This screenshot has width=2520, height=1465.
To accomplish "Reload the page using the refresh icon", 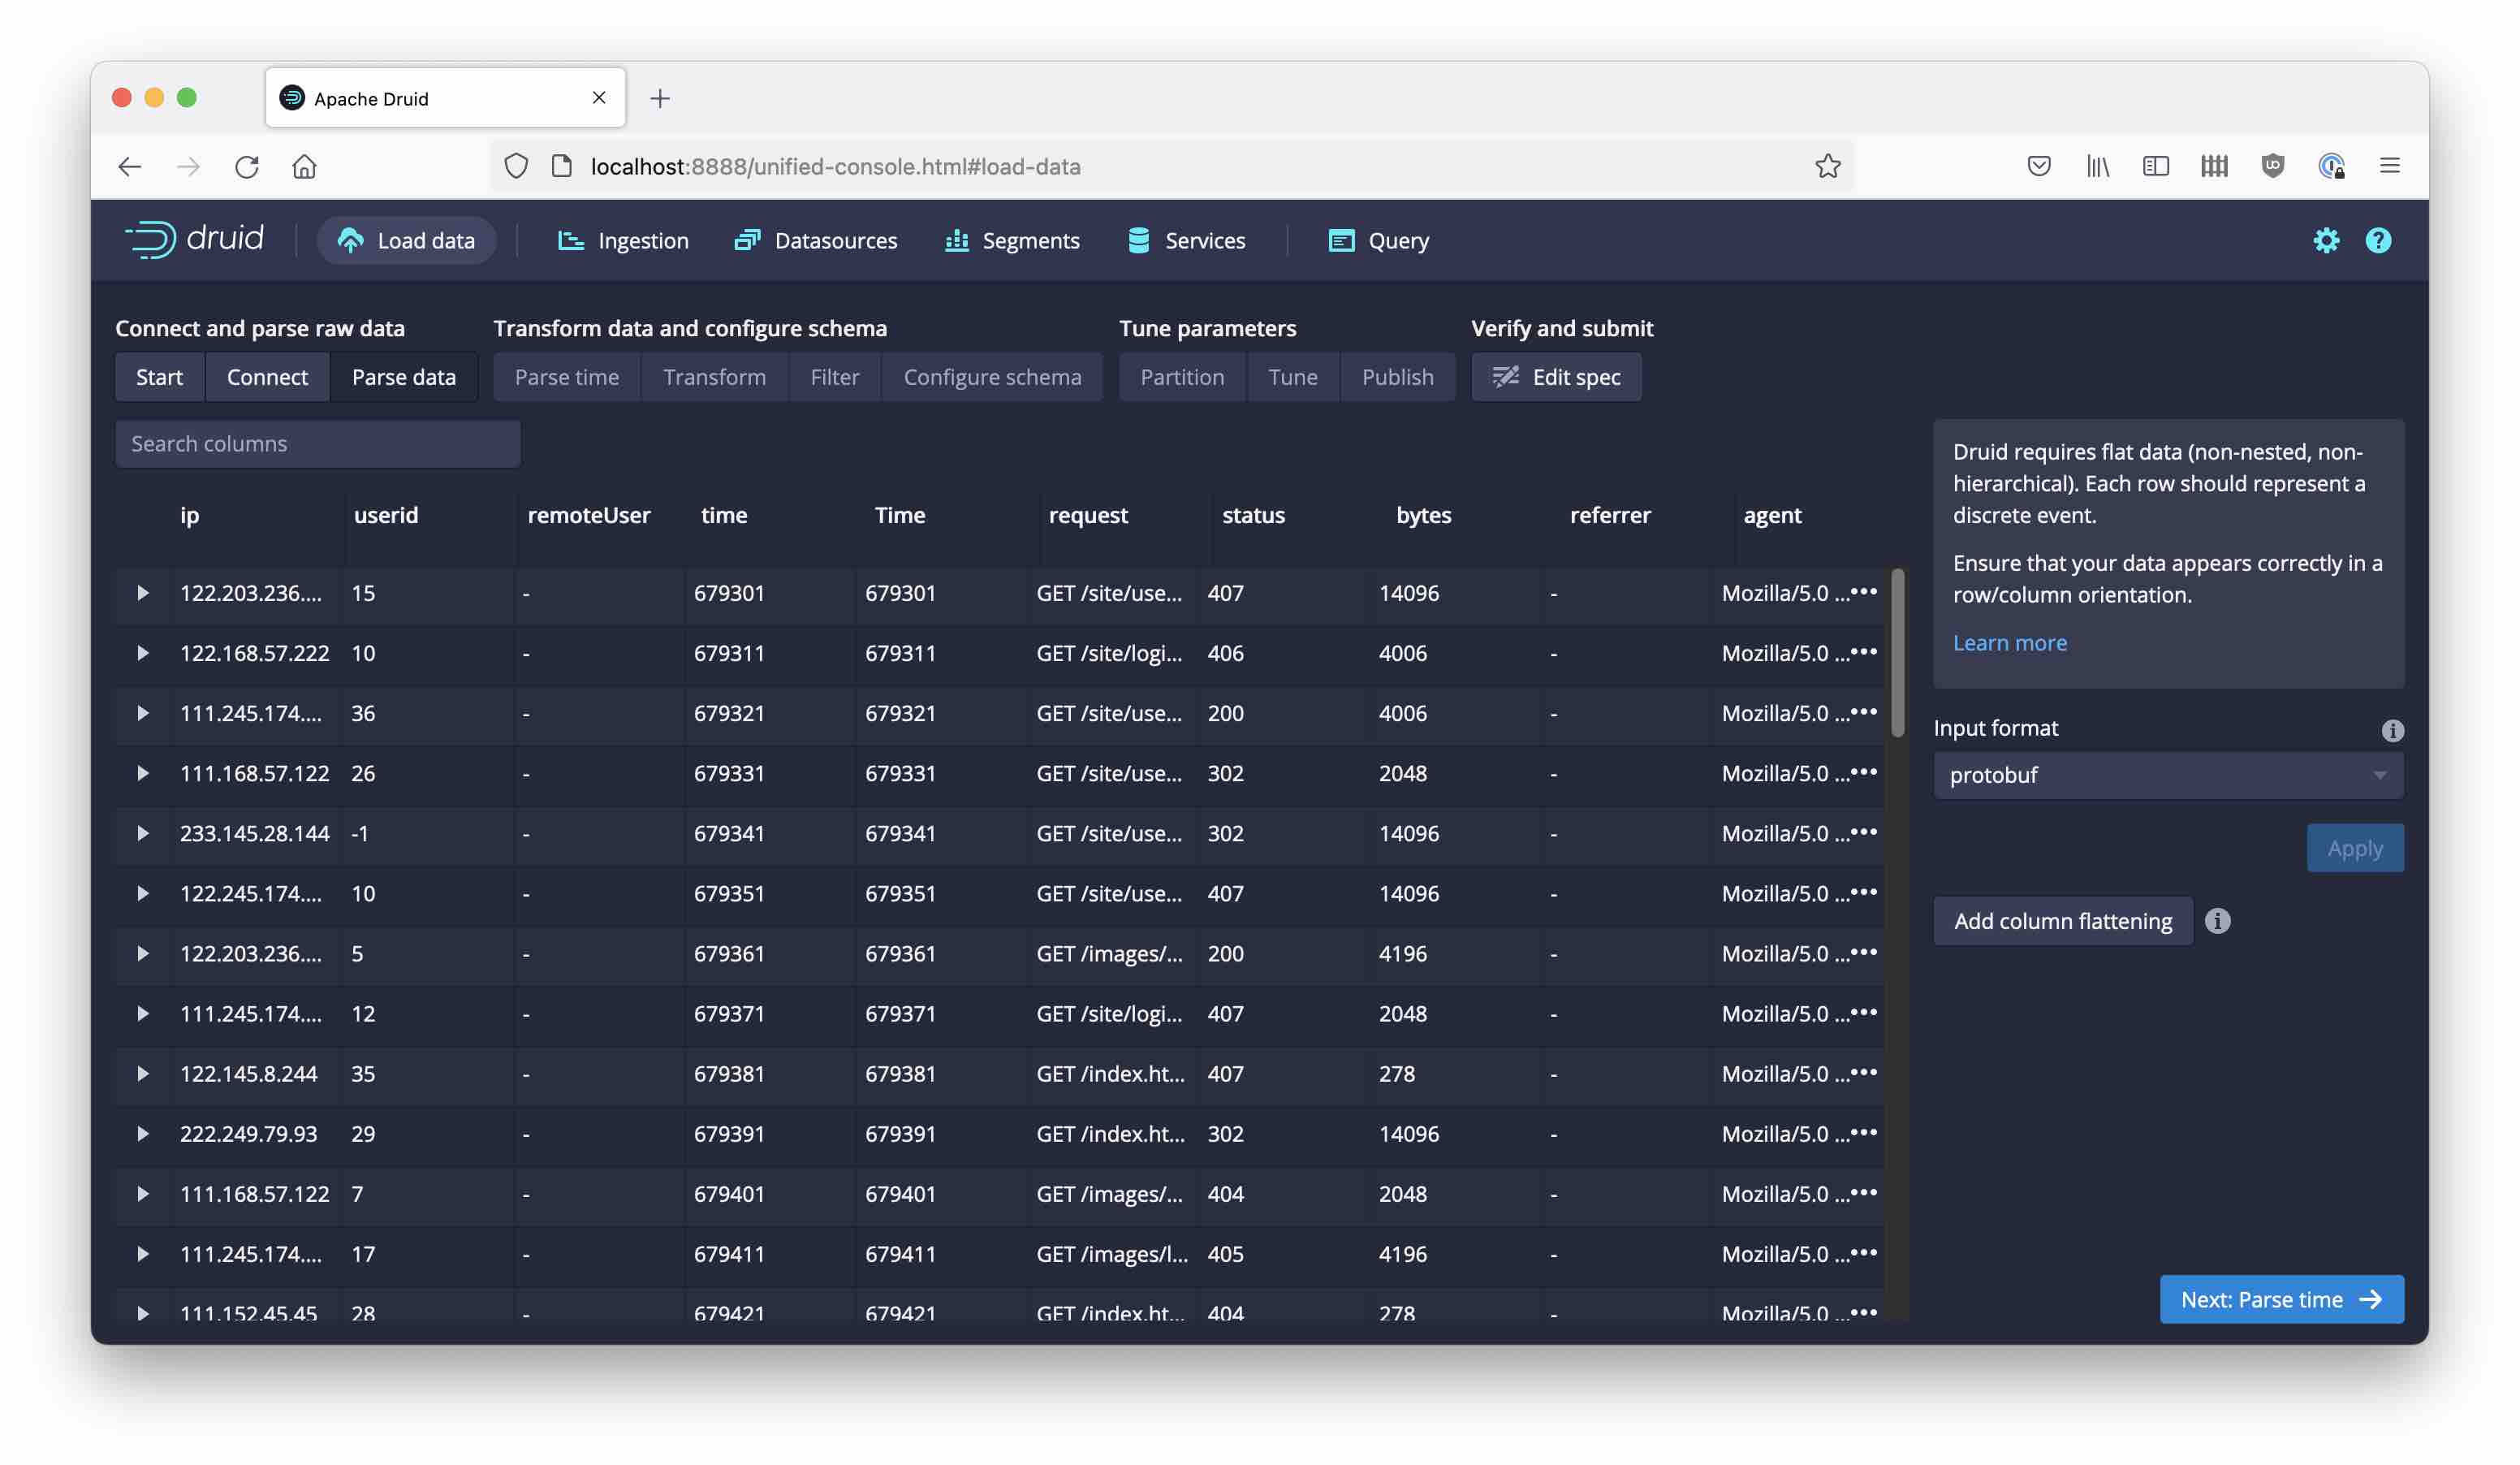I will pyautogui.click(x=246, y=166).
